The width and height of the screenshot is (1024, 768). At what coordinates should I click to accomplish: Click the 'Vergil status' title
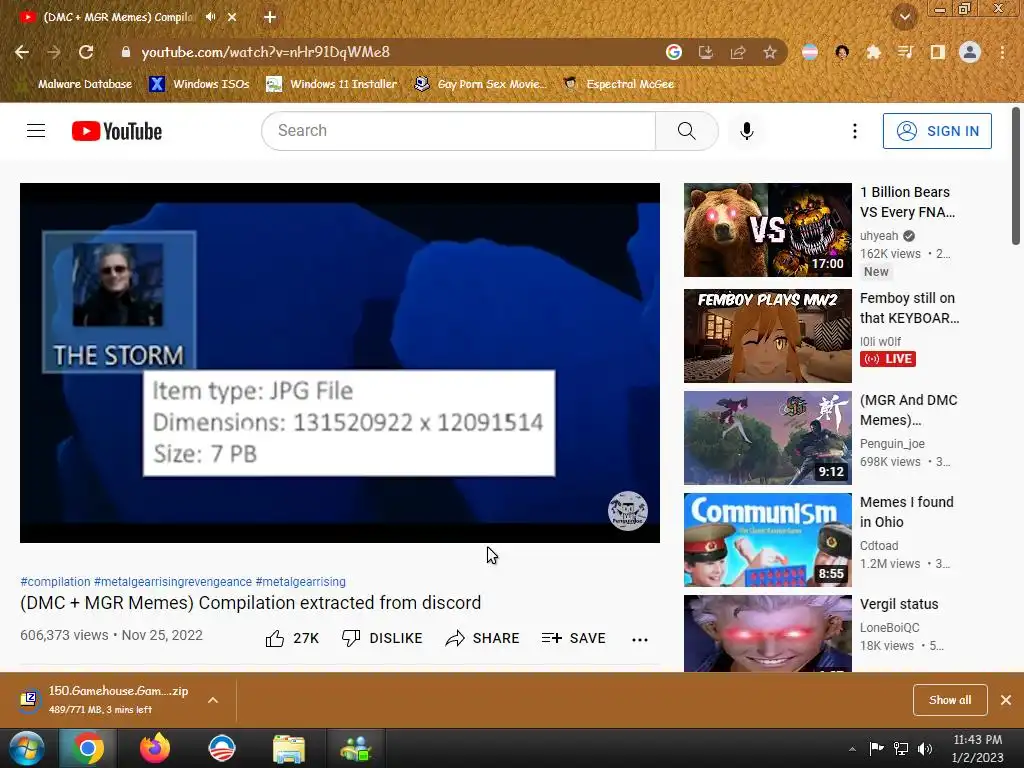point(899,604)
